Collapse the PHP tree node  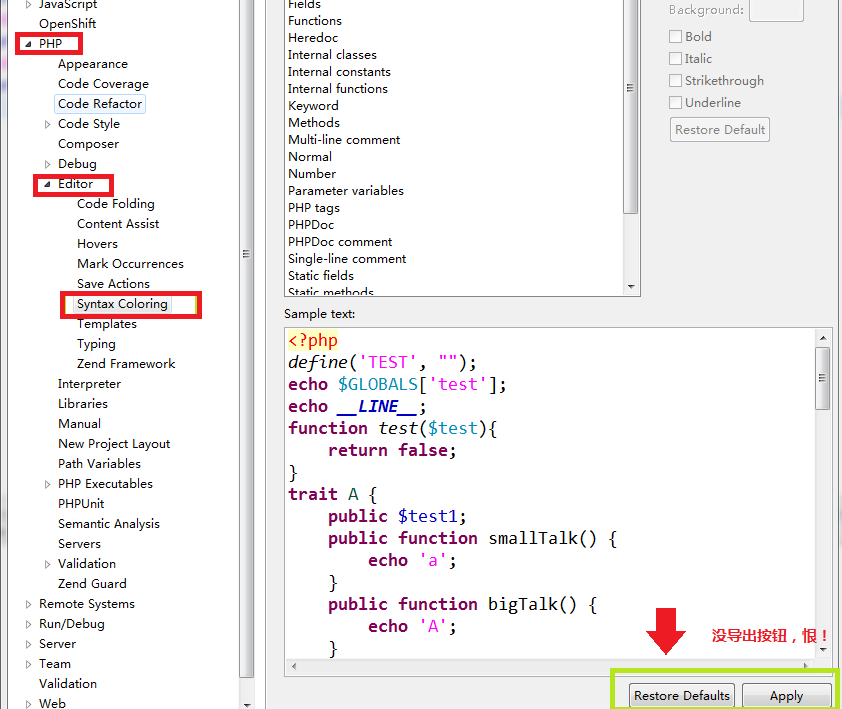28,44
